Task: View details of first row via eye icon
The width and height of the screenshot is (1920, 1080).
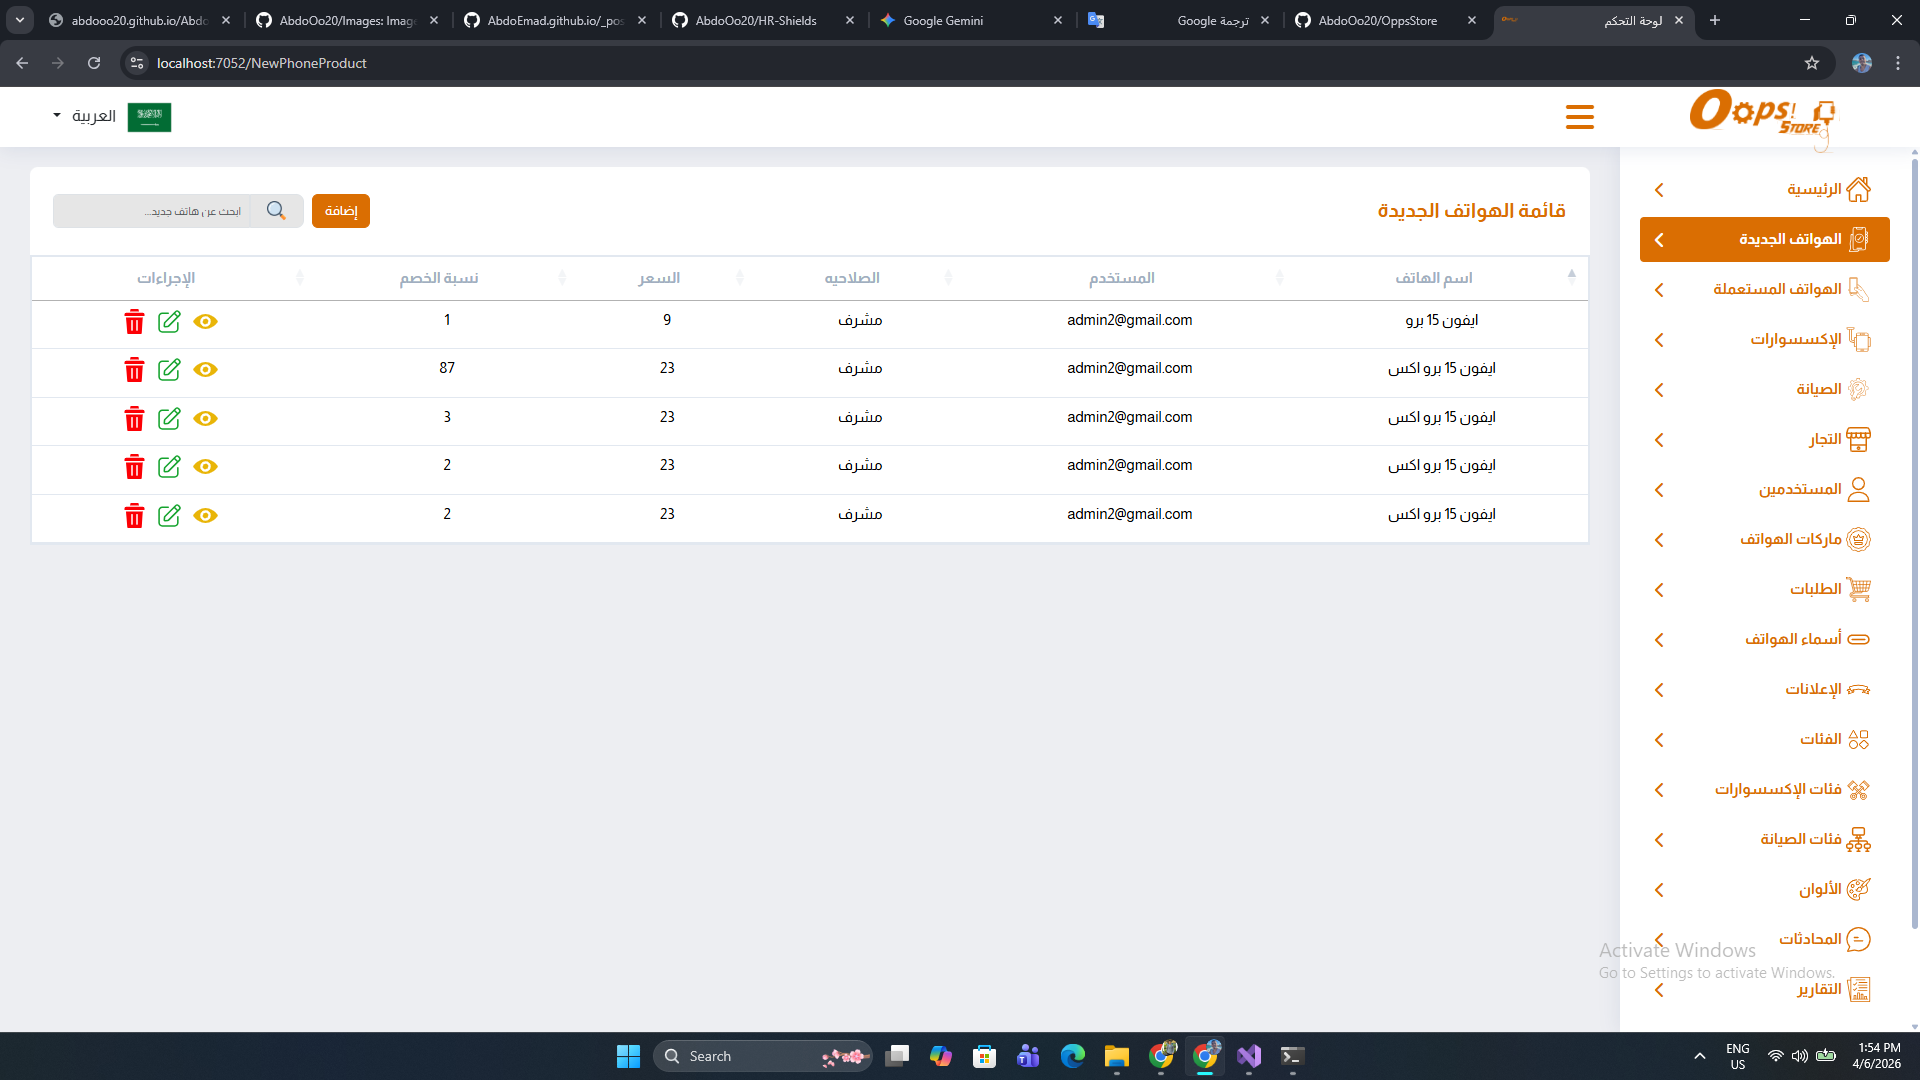Action: pyautogui.click(x=205, y=321)
